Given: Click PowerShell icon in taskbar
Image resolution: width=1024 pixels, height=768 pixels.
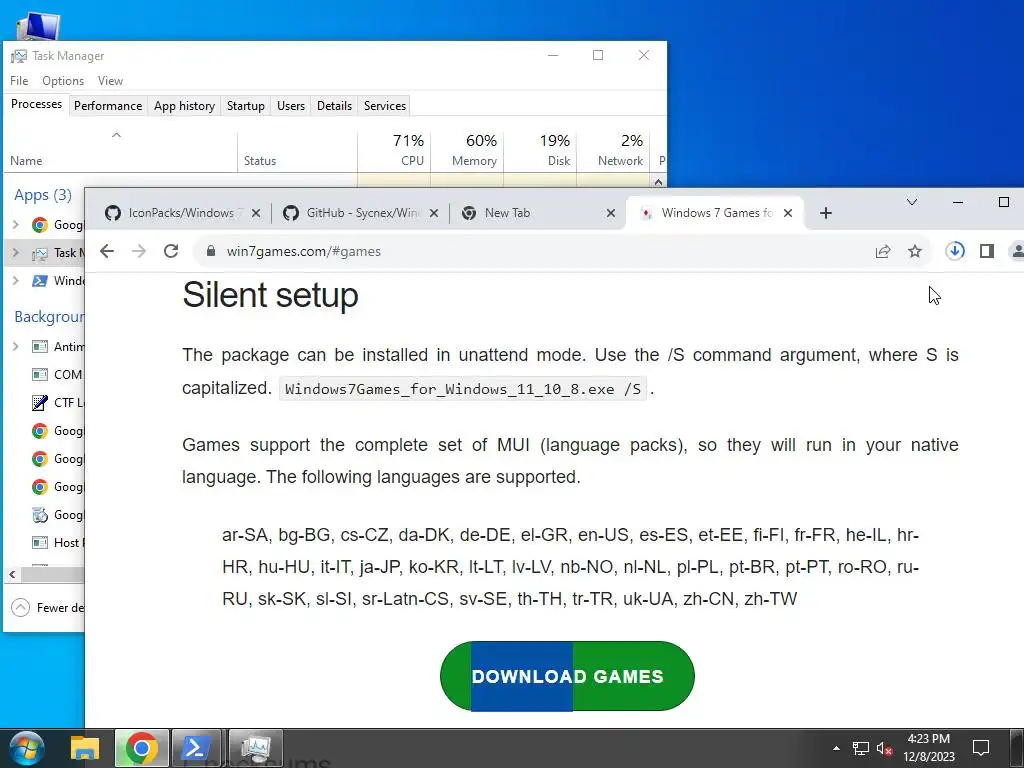Looking at the screenshot, I should point(198,748).
